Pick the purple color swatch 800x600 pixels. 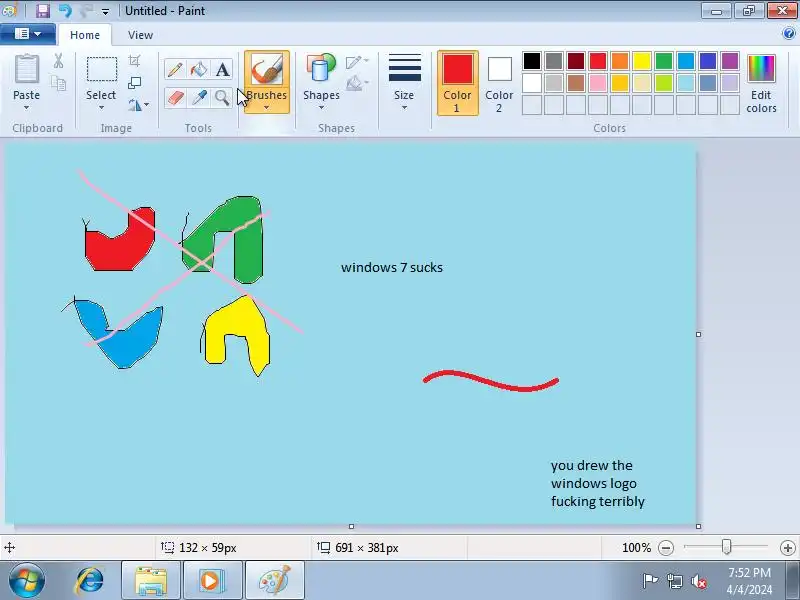tap(730, 61)
